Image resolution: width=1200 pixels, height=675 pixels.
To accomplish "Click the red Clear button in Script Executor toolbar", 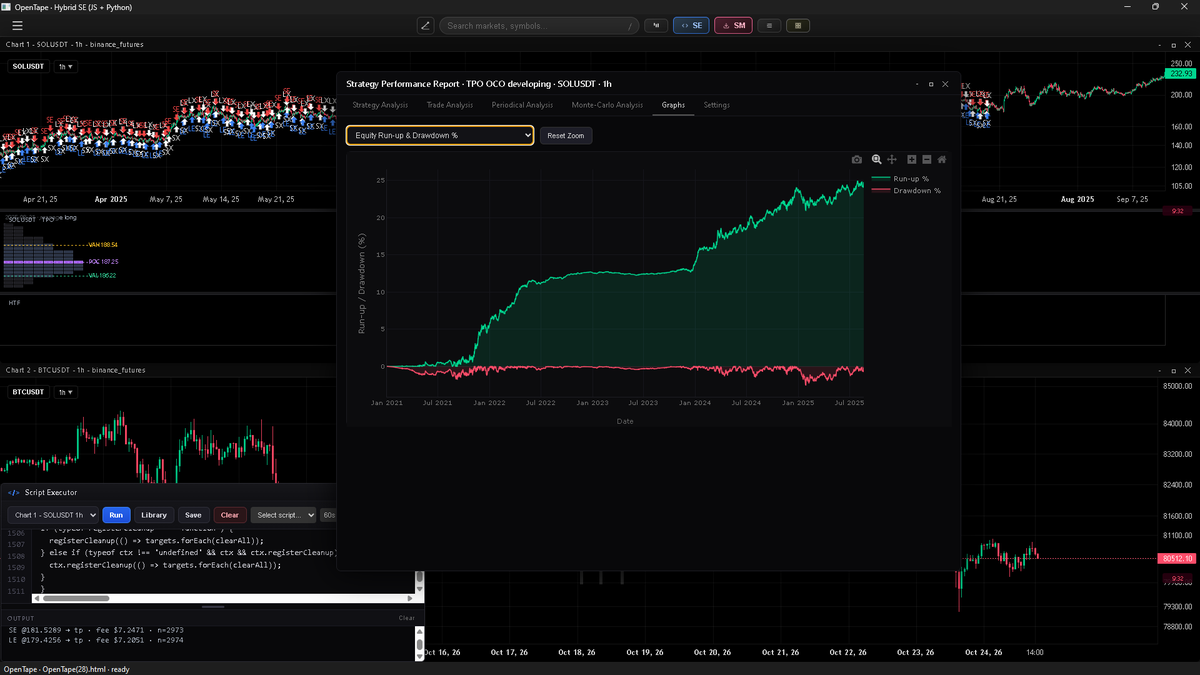I will tap(229, 515).
